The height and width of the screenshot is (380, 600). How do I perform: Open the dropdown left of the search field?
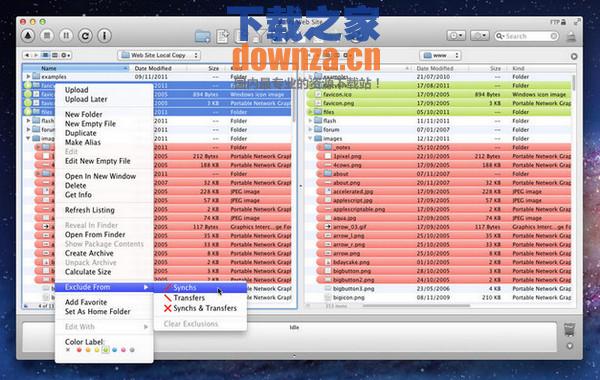(479, 36)
